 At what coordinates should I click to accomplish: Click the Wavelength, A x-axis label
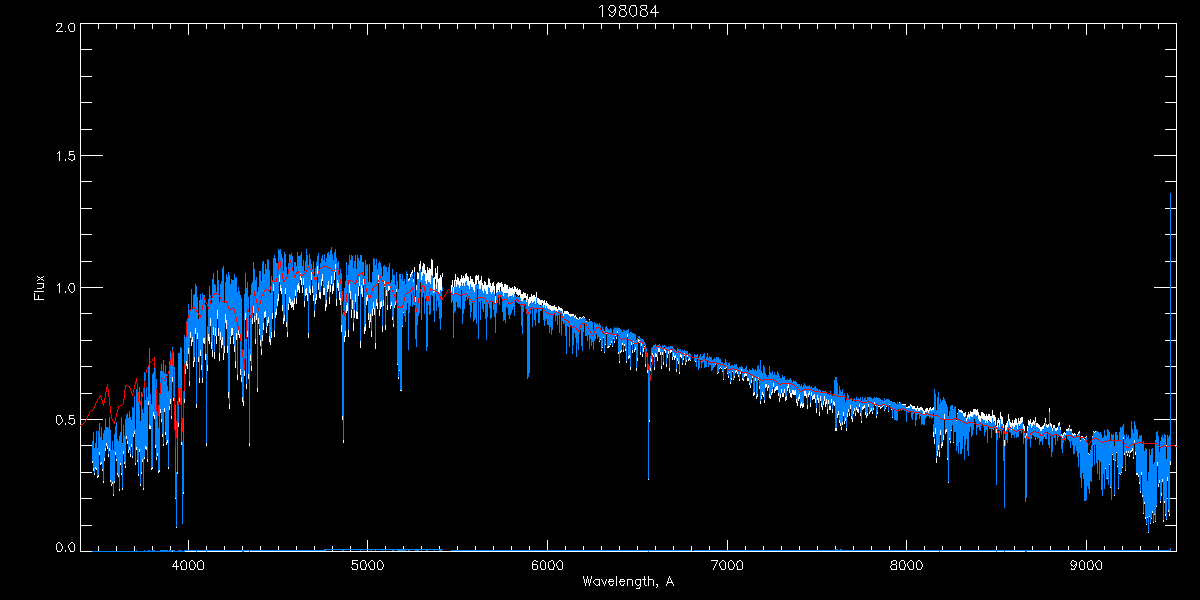(x=627, y=582)
